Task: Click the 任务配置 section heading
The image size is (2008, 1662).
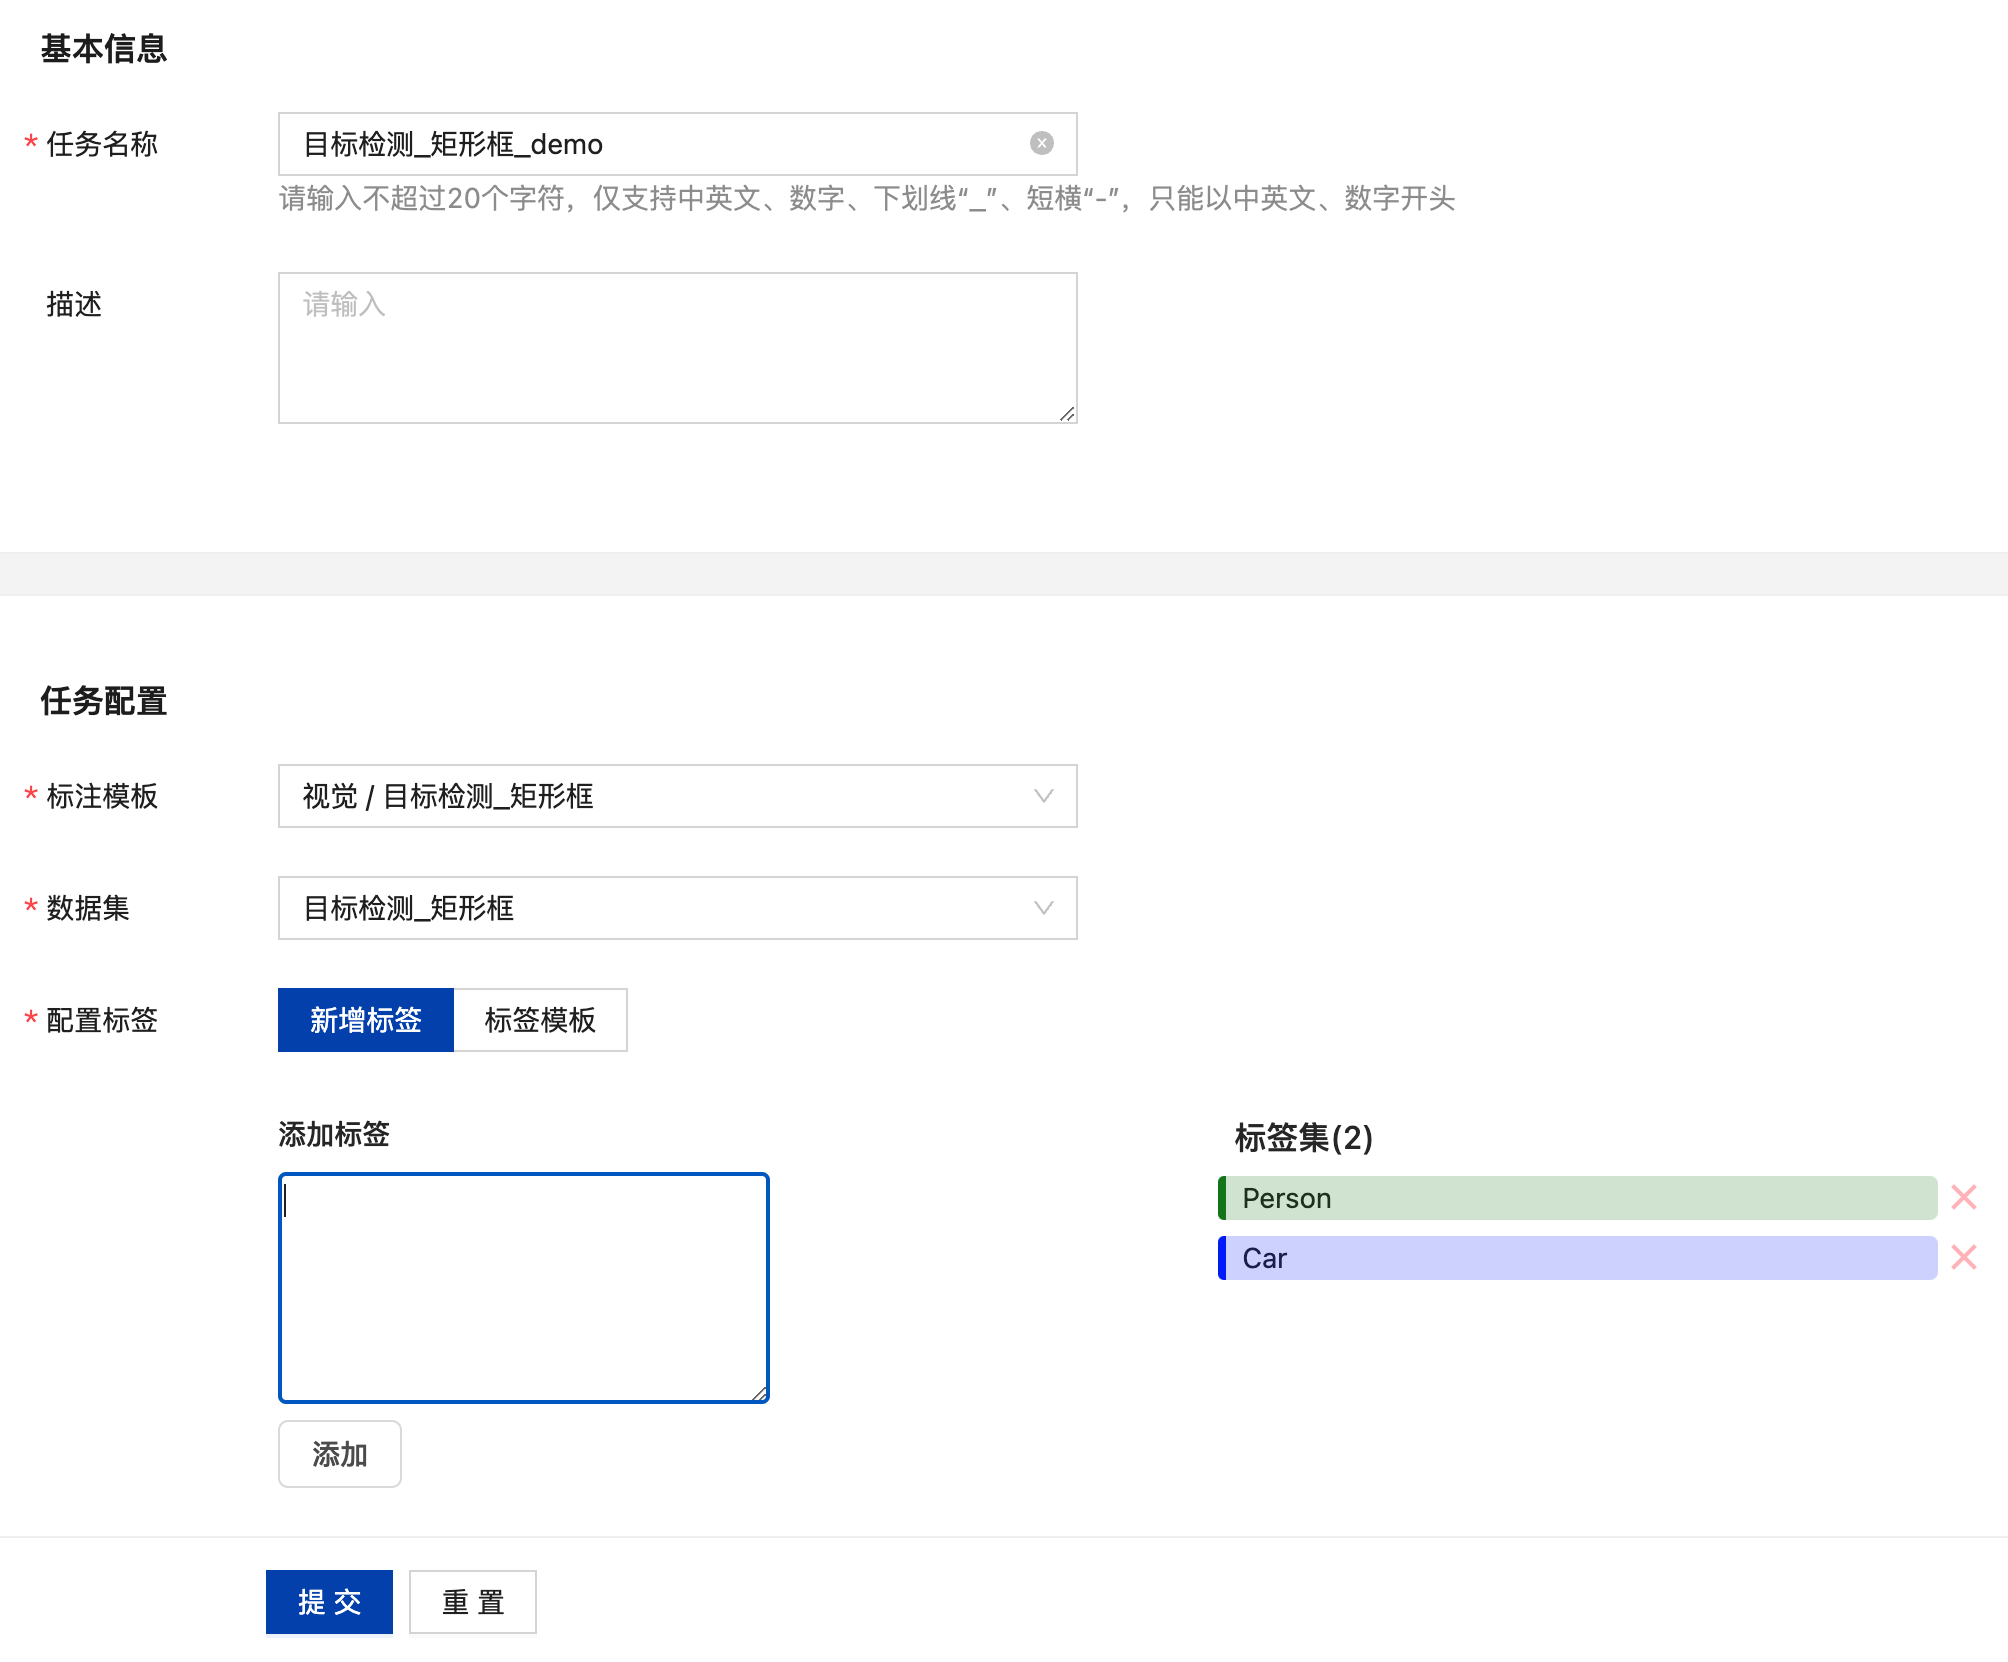Action: coord(104,700)
